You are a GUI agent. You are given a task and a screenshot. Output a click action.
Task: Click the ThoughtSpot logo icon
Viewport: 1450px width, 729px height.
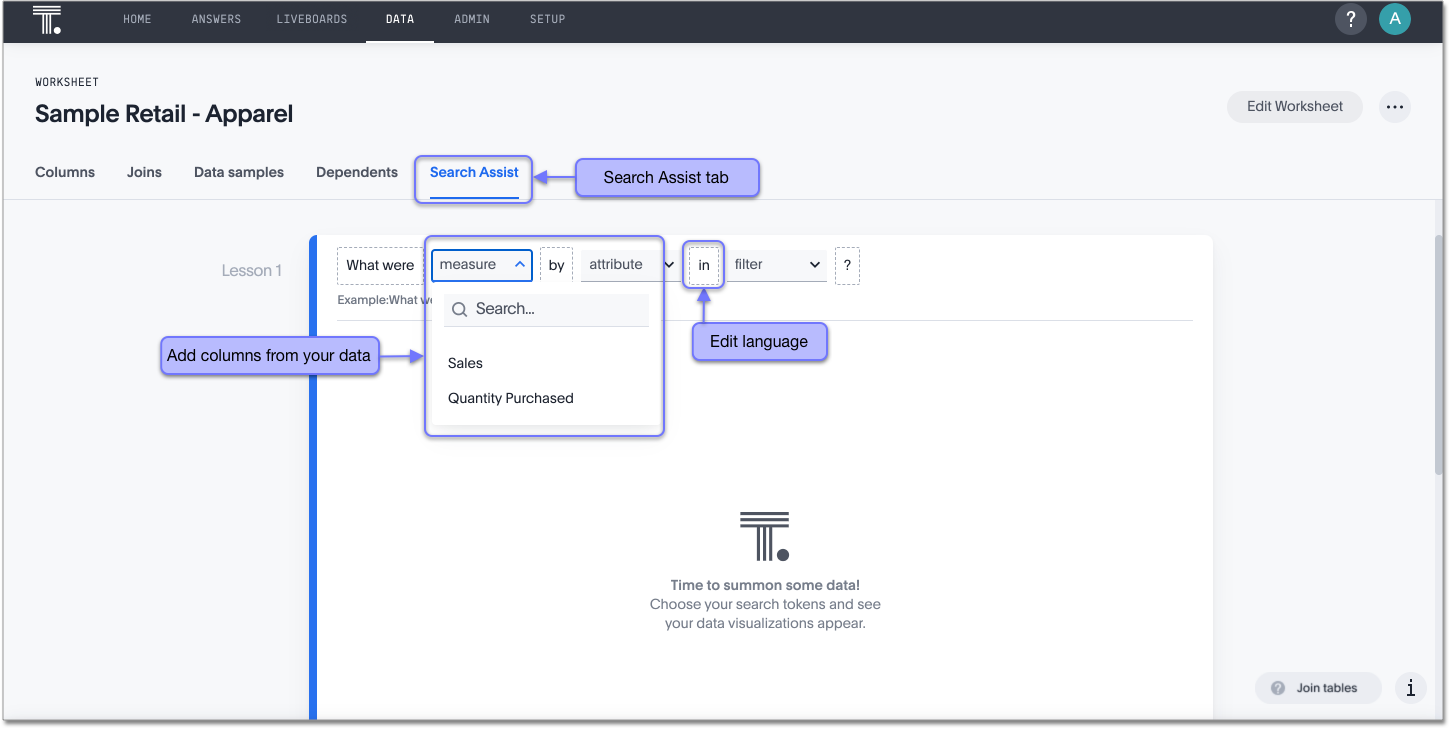(47, 19)
